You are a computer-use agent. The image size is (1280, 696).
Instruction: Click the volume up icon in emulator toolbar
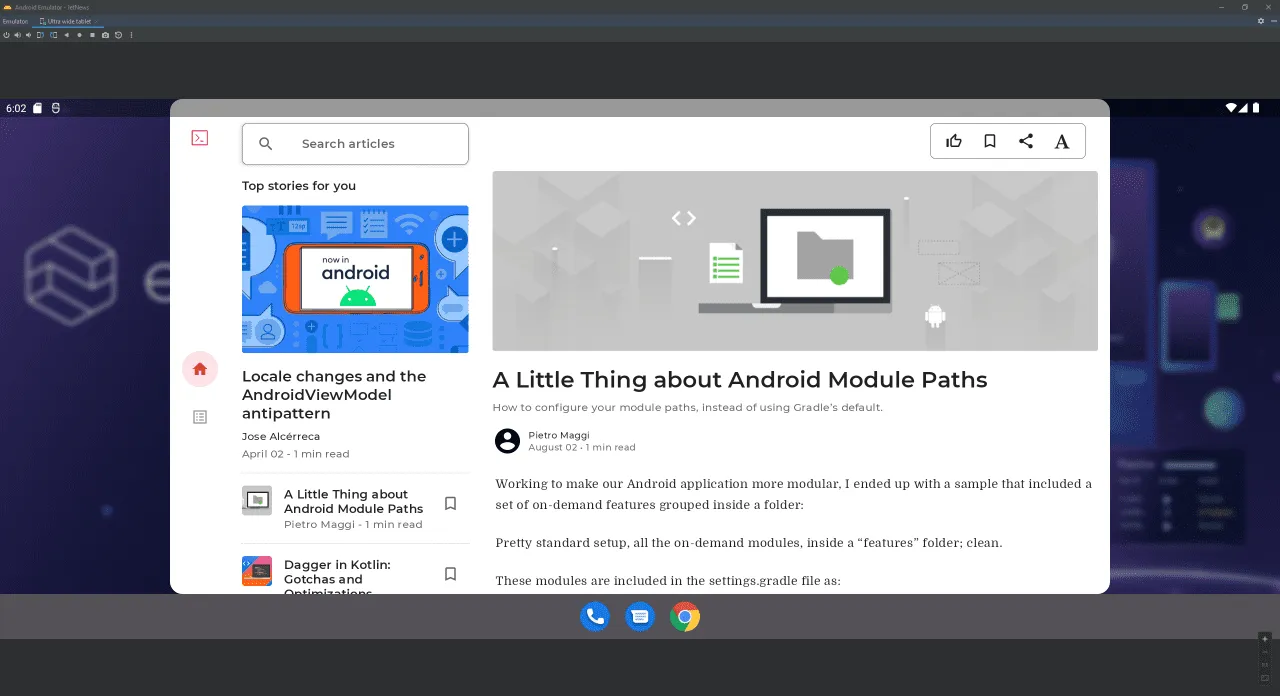click(x=16, y=35)
